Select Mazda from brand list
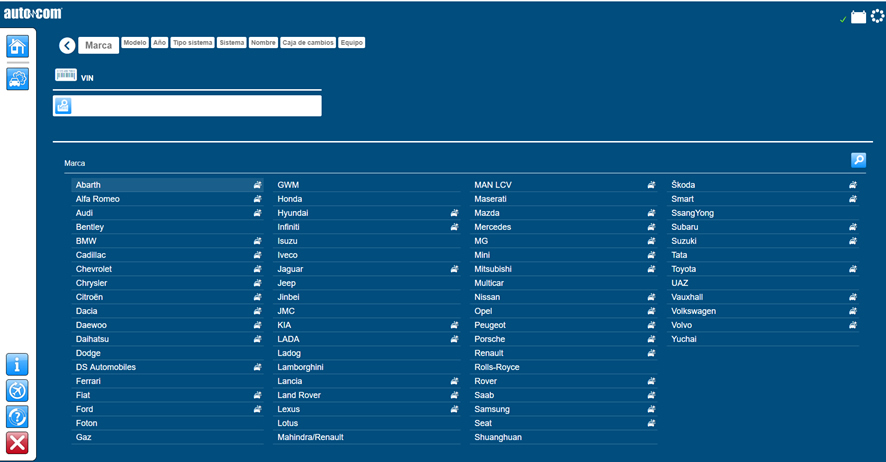The height and width of the screenshot is (462, 886). click(564, 213)
